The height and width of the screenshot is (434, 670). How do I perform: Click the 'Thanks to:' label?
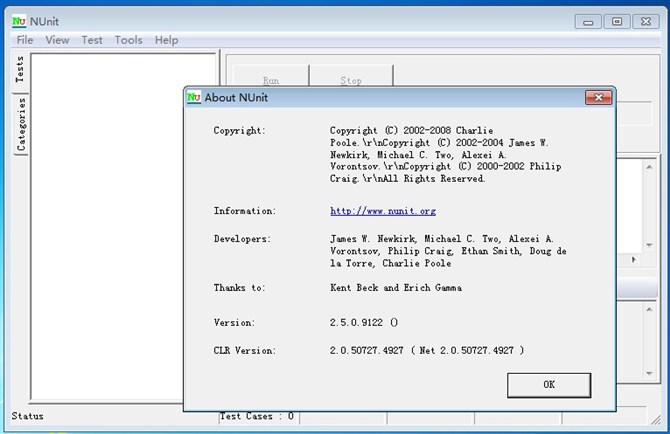coord(239,288)
